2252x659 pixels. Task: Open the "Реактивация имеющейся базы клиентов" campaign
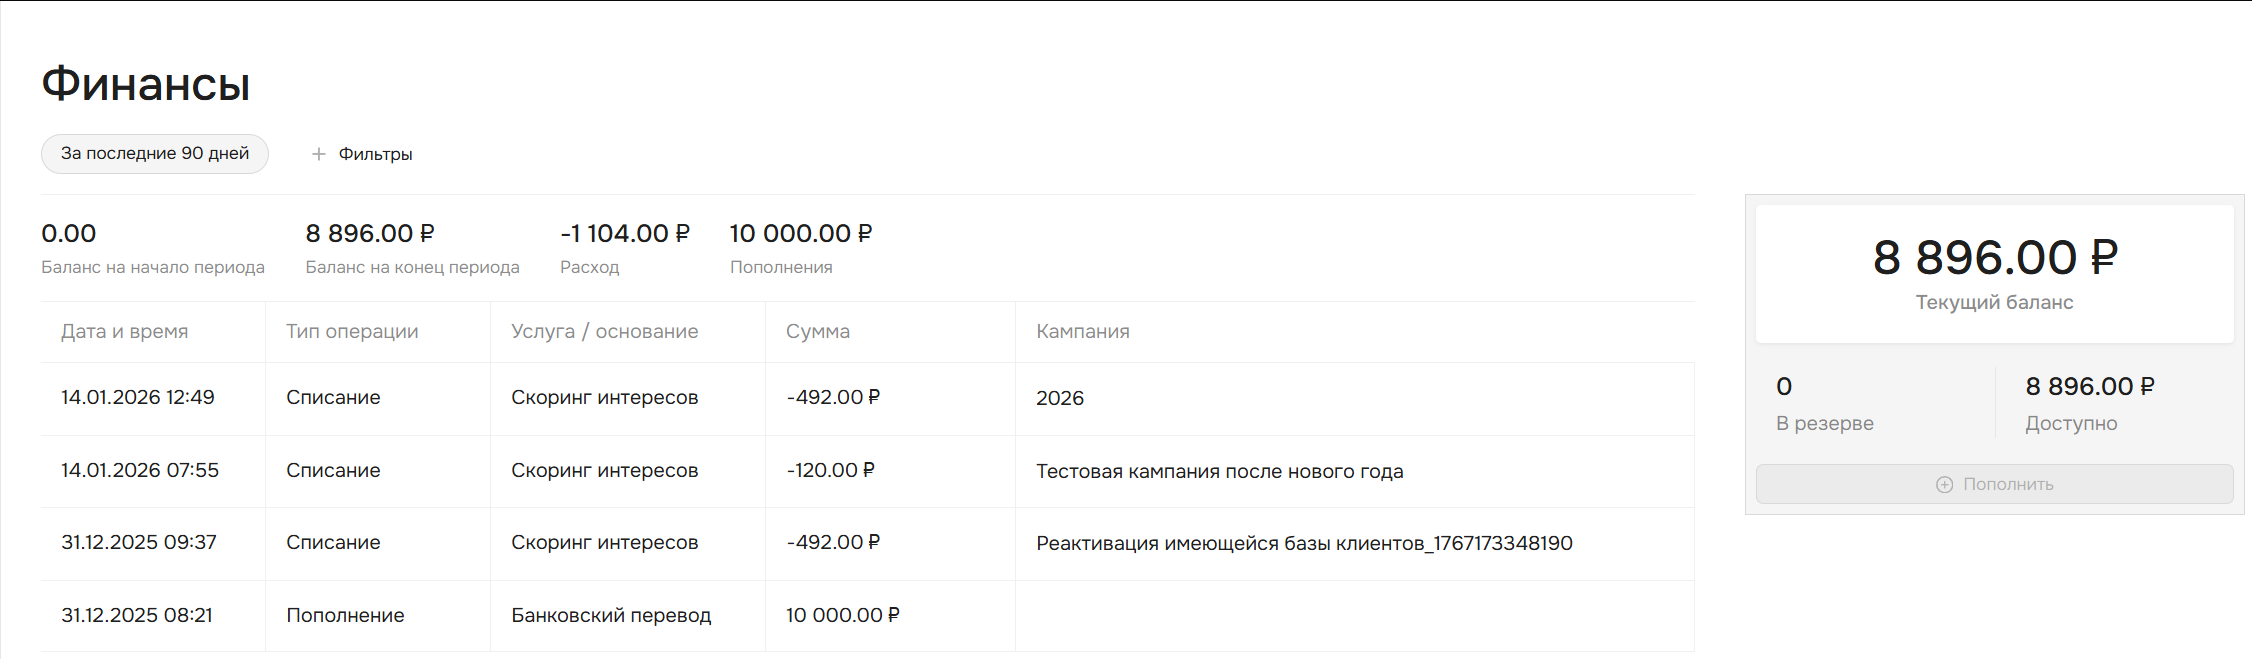(1303, 543)
